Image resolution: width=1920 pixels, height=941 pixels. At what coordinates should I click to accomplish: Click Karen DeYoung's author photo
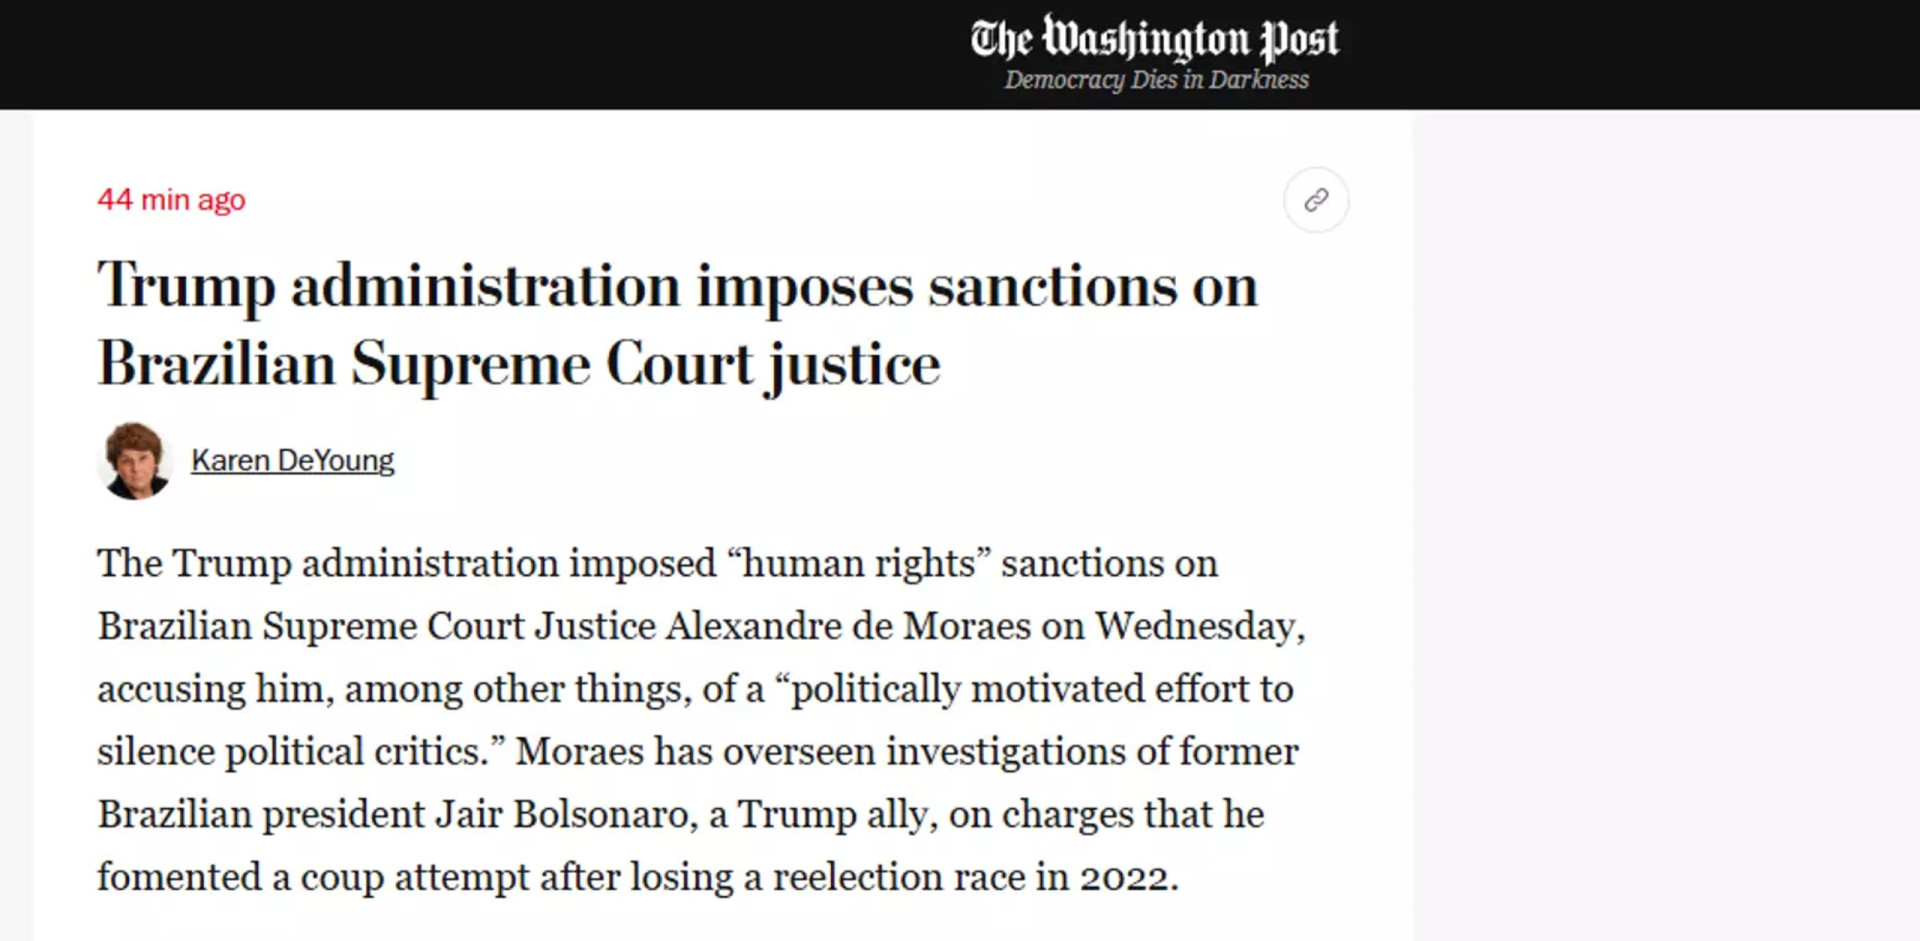click(x=135, y=461)
